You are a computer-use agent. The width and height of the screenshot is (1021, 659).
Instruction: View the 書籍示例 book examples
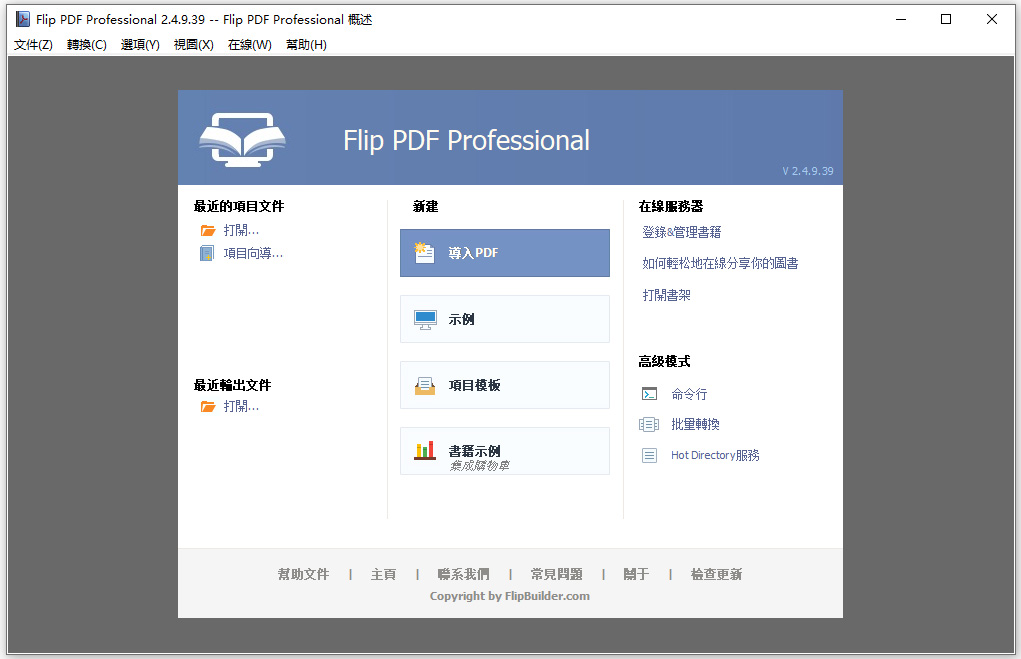[x=504, y=451]
